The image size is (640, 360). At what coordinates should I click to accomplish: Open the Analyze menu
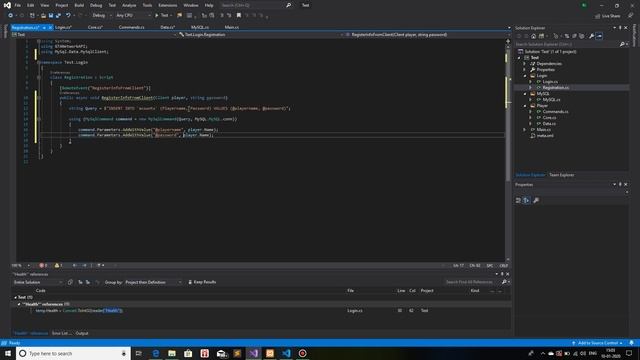point(129,5)
